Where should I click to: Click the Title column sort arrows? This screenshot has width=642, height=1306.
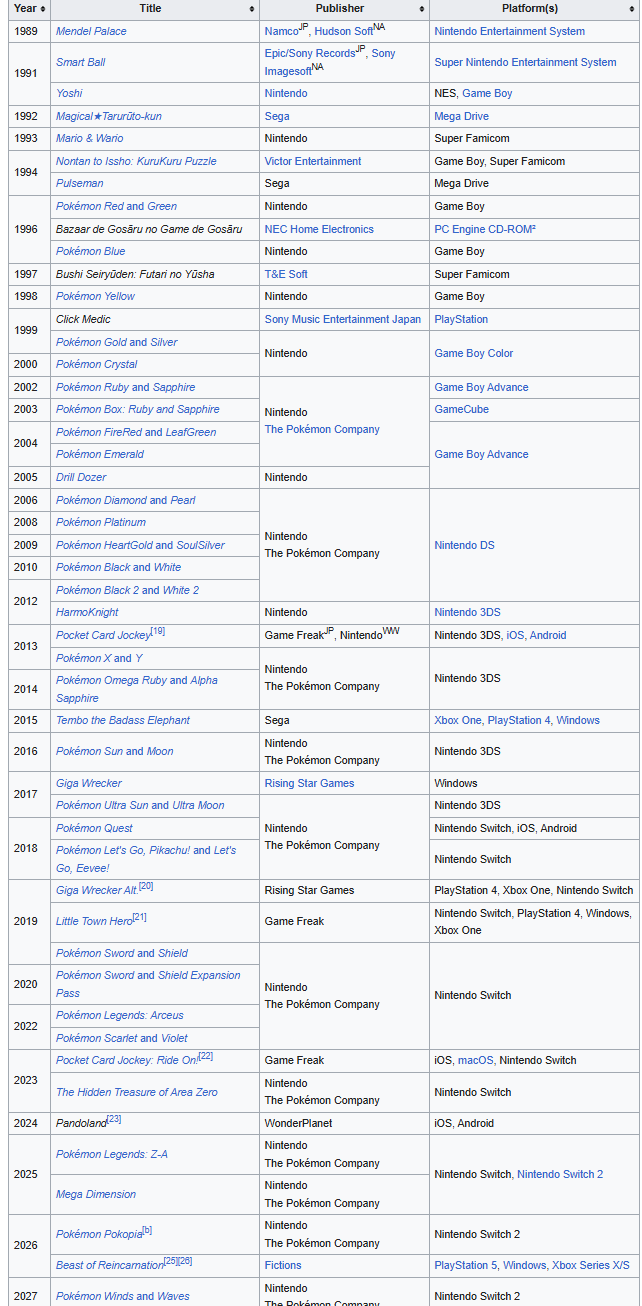251,9
